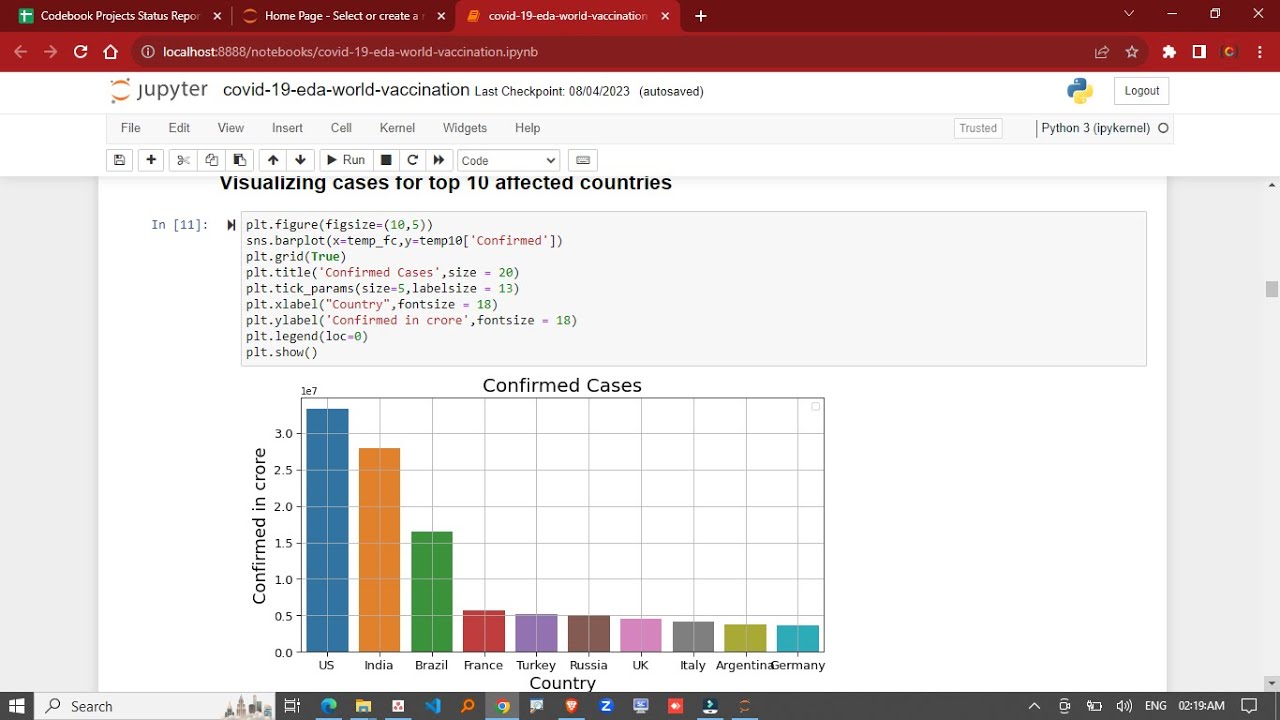Open the Widgets menu

click(465, 128)
